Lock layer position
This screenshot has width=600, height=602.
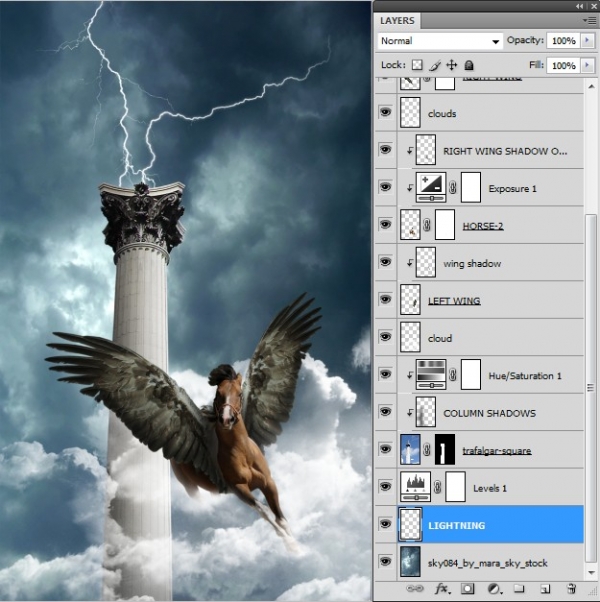pos(452,65)
